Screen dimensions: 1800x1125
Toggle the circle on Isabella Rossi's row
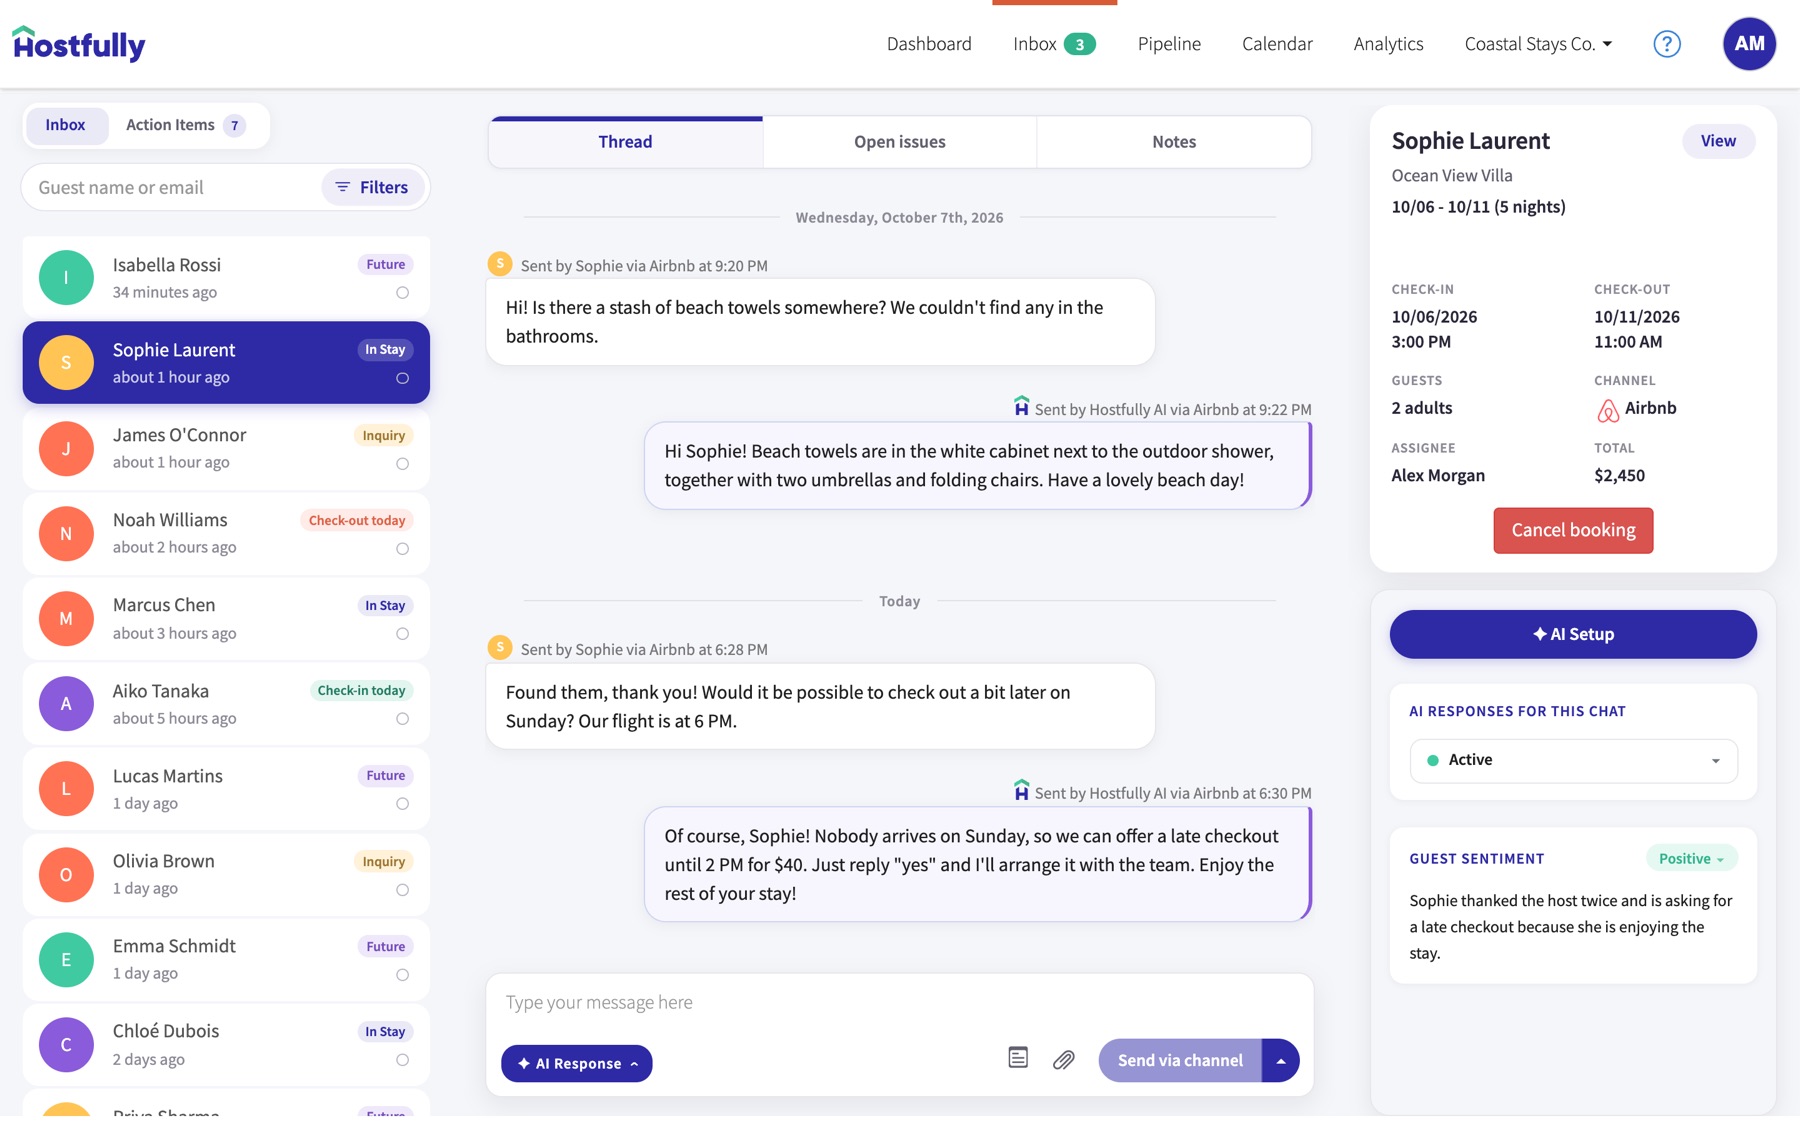click(402, 293)
